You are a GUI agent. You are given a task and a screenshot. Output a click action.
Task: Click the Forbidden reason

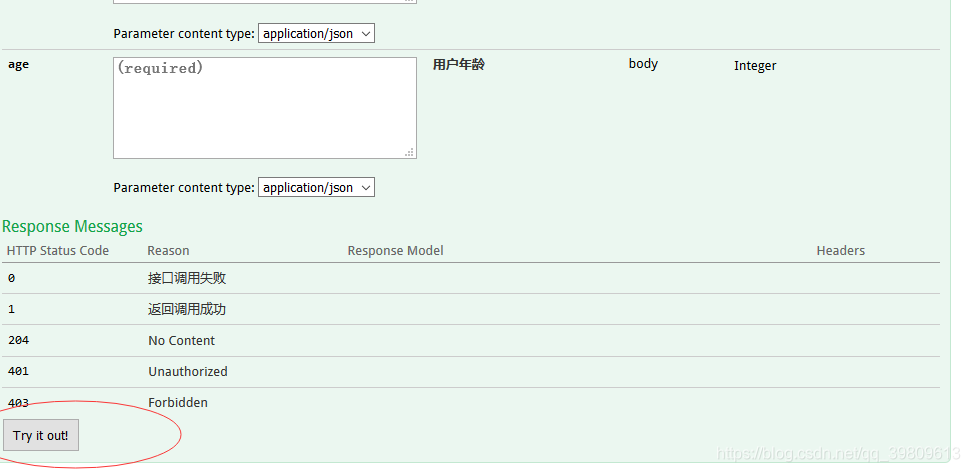(178, 403)
